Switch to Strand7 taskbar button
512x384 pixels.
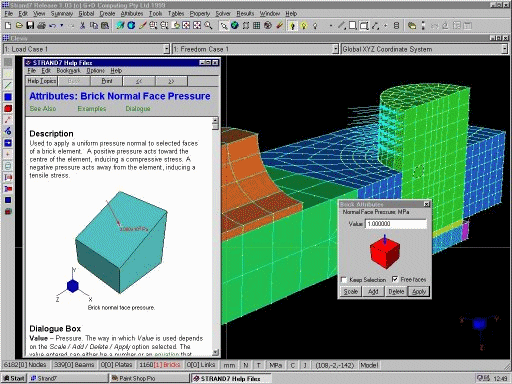coord(68,378)
